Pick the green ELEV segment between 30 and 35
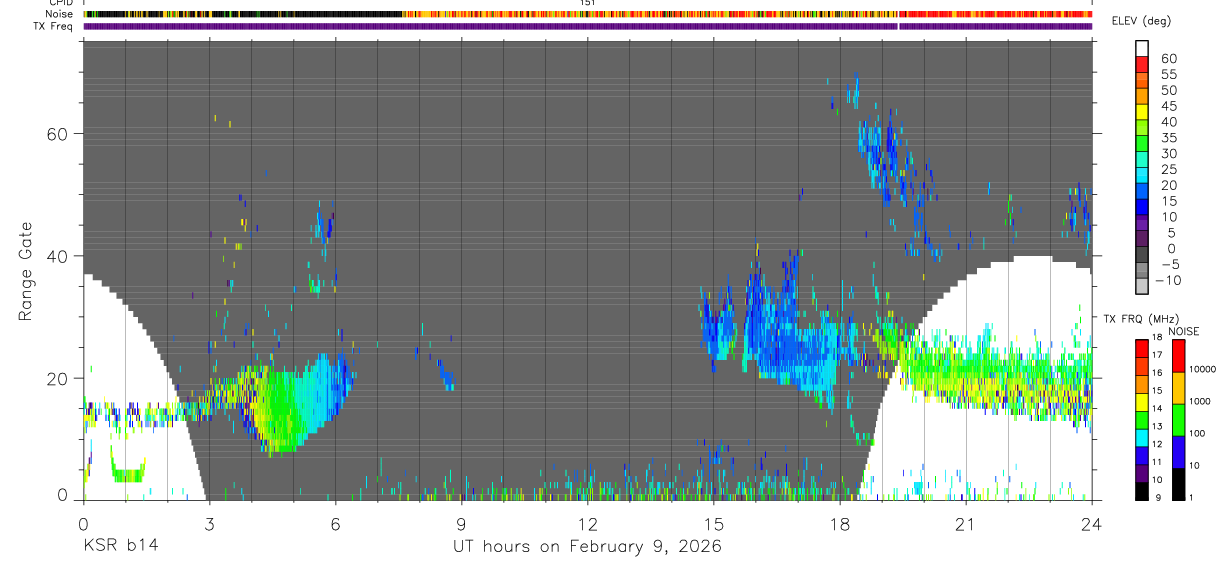The width and height of the screenshot is (1228, 567). (1142, 143)
